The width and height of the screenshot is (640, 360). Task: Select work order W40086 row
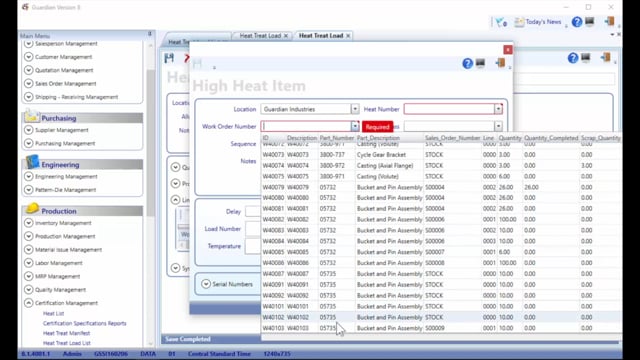(441, 263)
